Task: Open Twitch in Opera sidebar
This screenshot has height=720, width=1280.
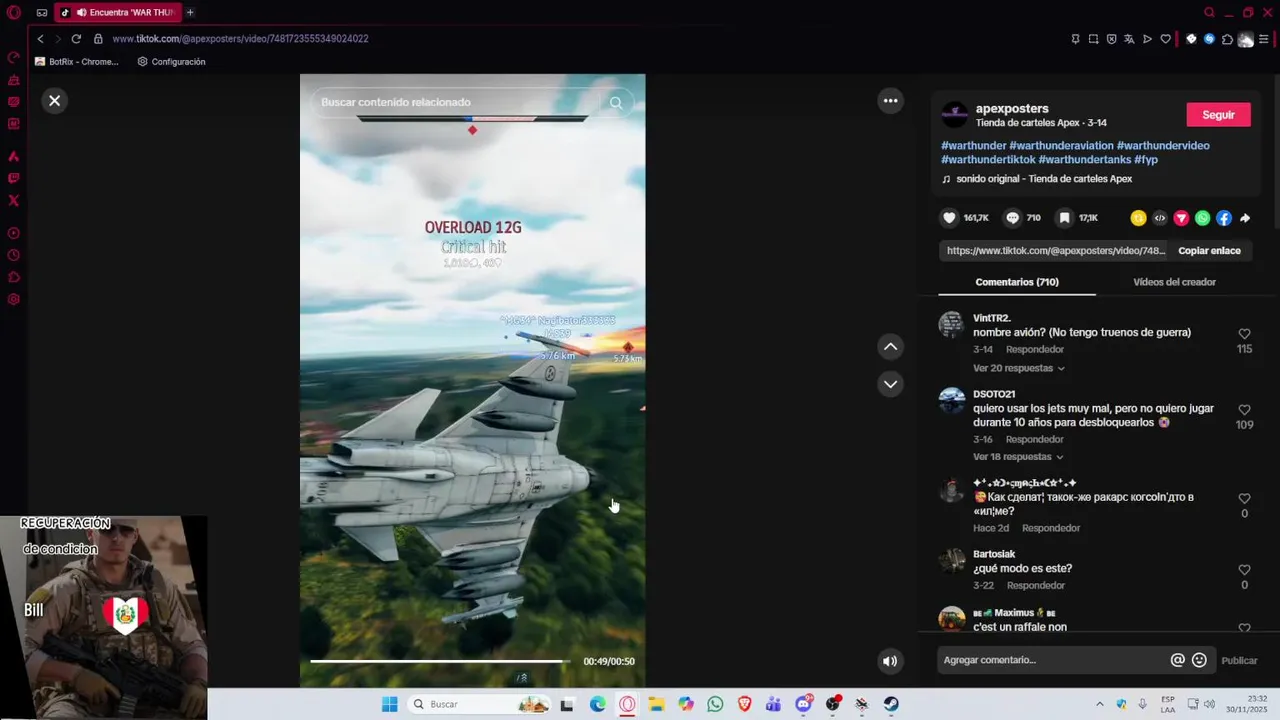Action: tap(14, 178)
